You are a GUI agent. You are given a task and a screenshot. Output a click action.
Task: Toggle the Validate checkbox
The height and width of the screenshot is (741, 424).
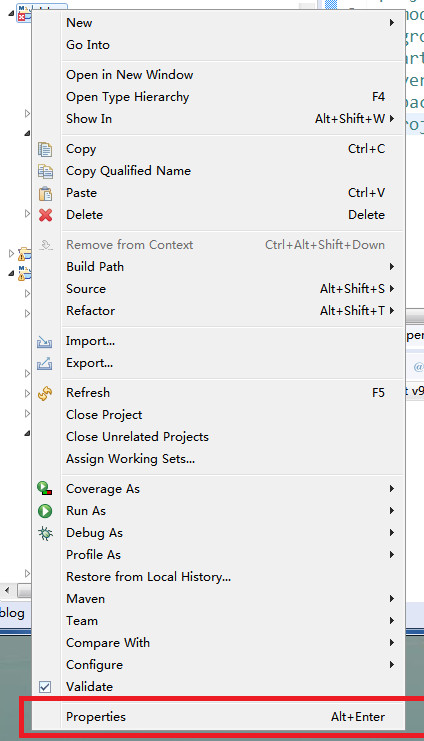click(45, 687)
